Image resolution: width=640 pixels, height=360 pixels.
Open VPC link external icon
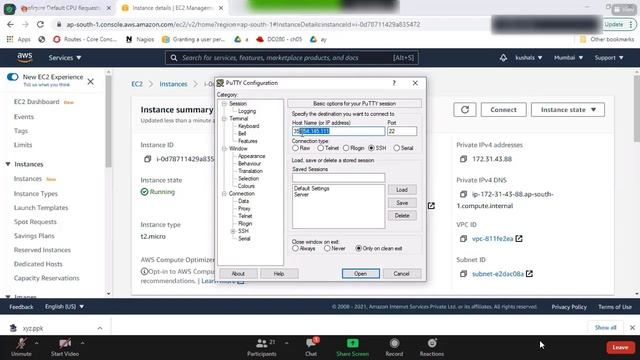pyautogui.click(x=519, y=238)
